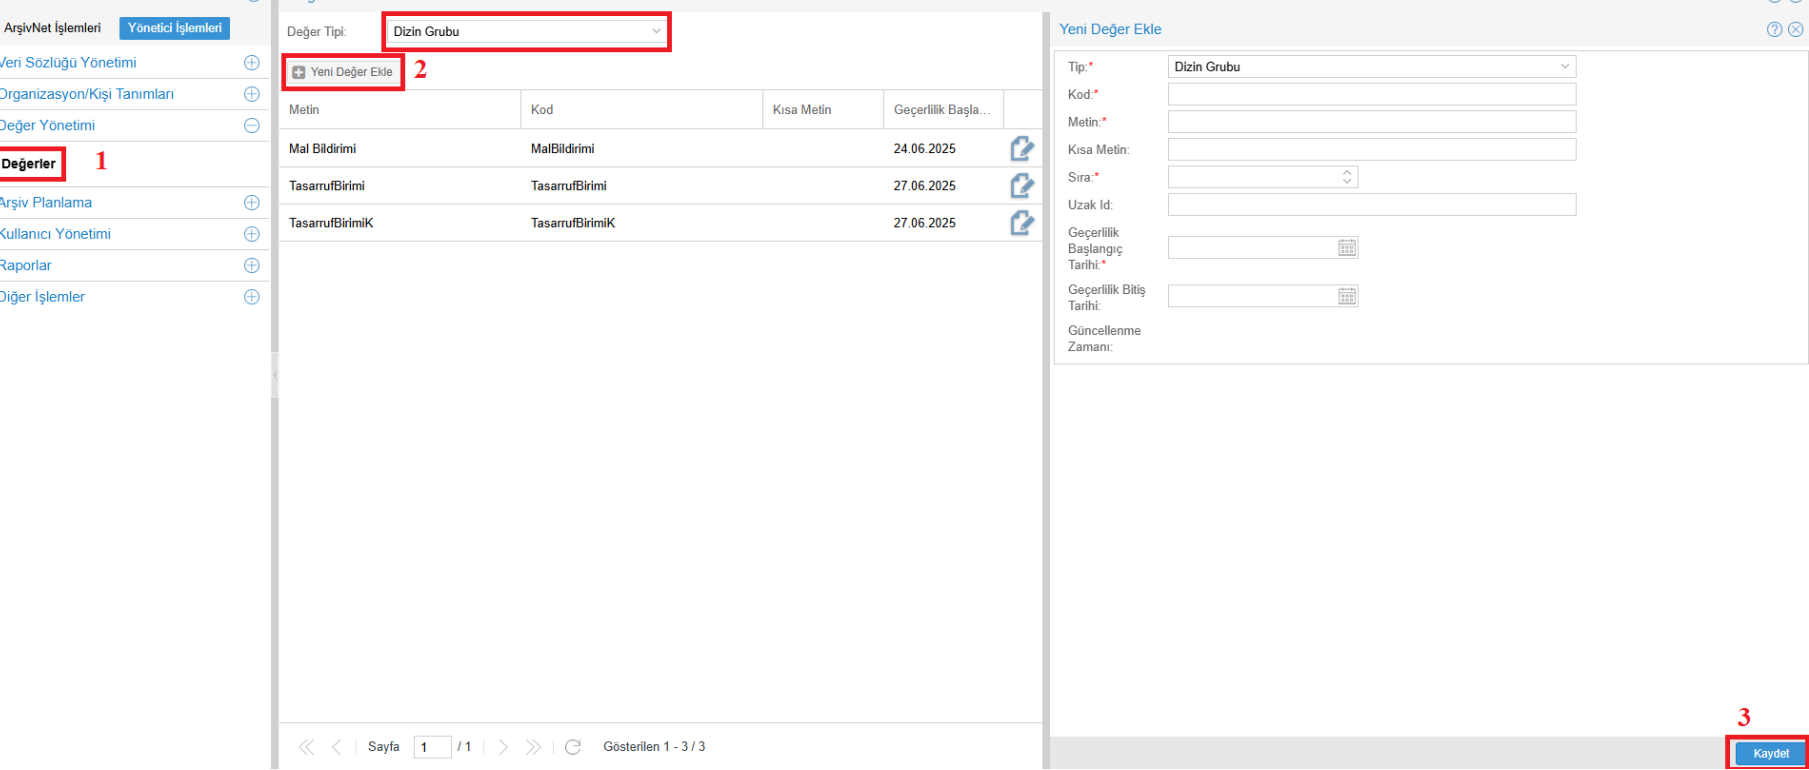The image size is (1809, 770).
Task: Click into the Kod input field
Action: [1371, 94]
